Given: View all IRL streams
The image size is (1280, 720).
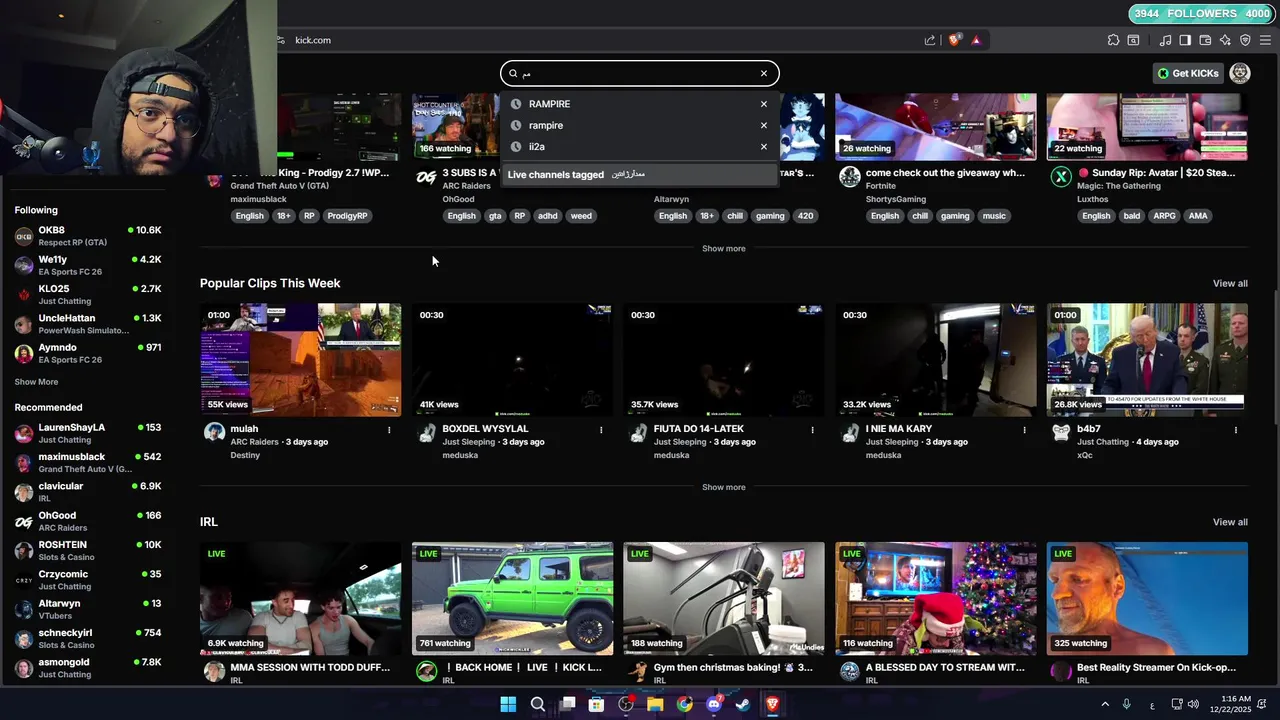Looking at the screenshot, I should tap(1230, 522).
